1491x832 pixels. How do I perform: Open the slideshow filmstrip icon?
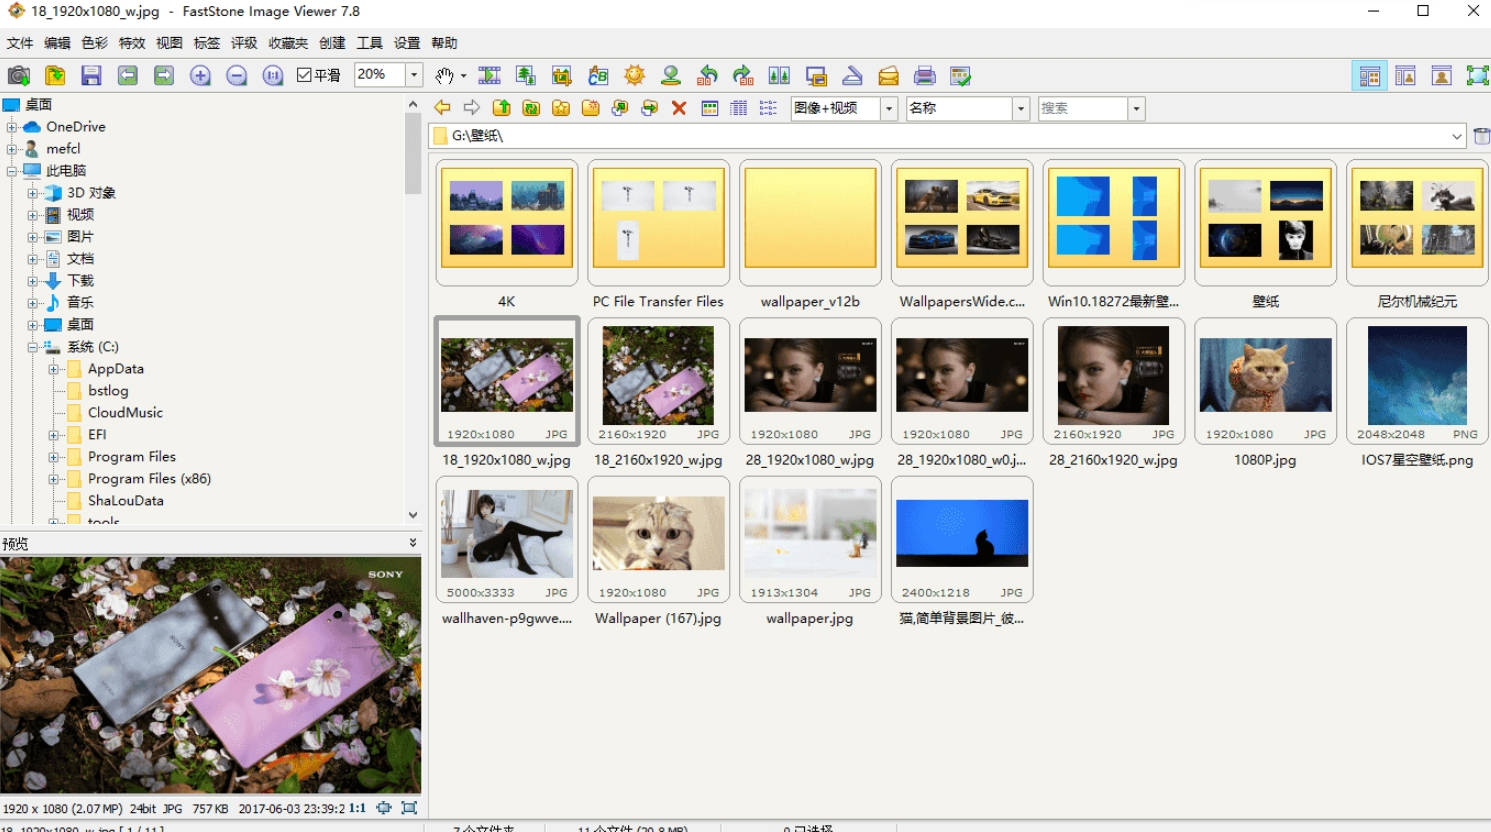[x=489, y=76]
